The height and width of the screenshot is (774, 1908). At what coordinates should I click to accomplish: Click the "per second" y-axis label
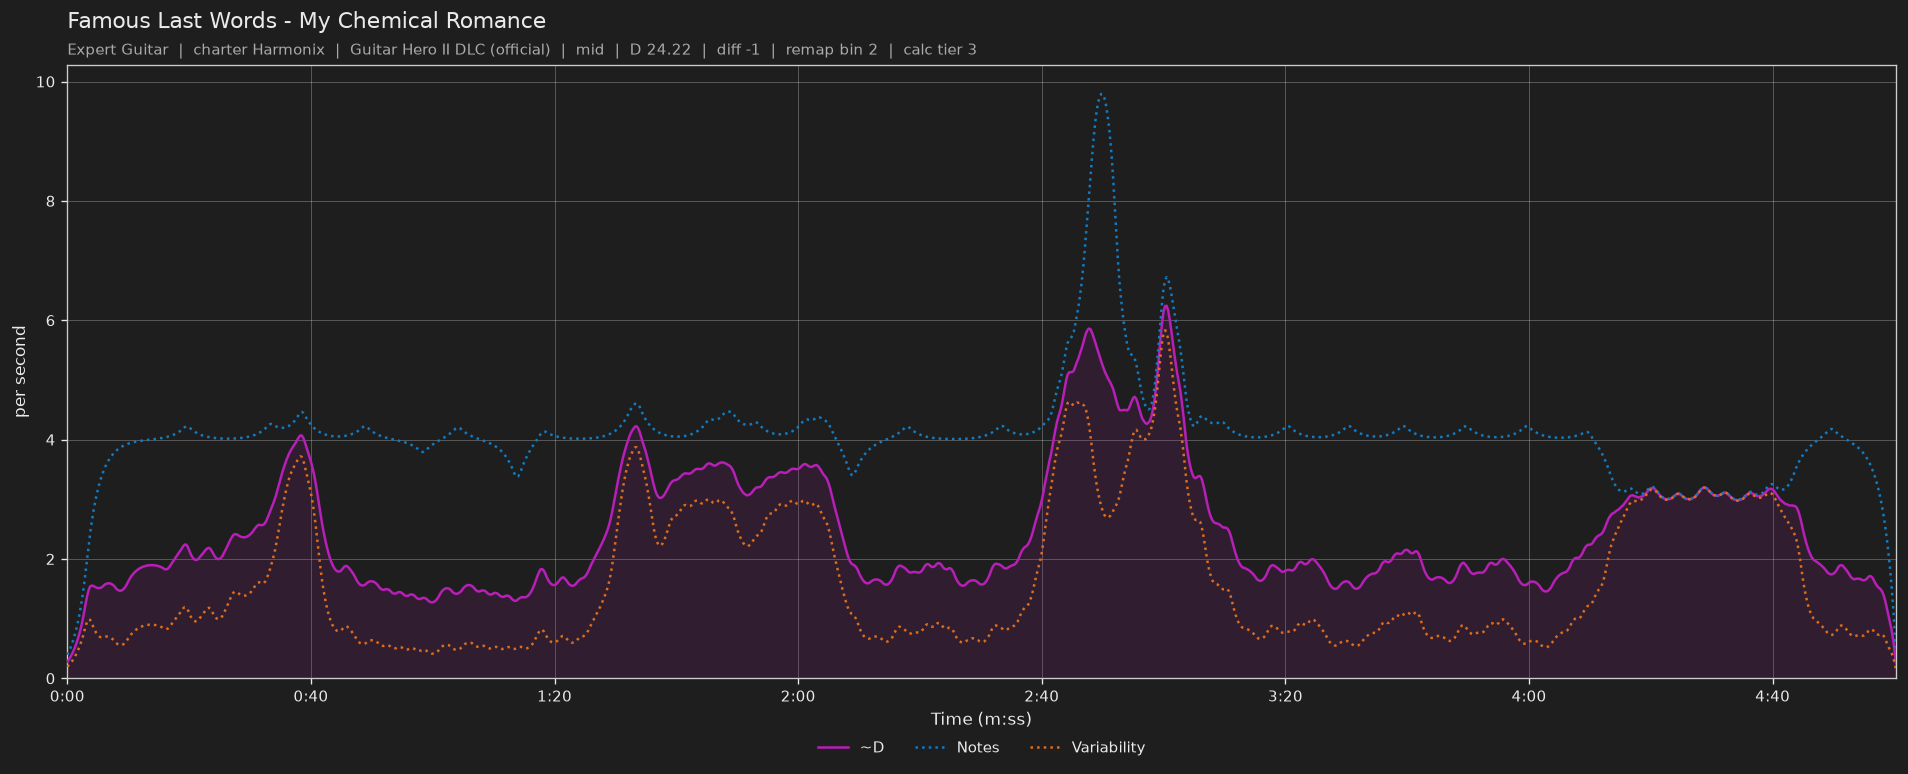pos(20,372)
